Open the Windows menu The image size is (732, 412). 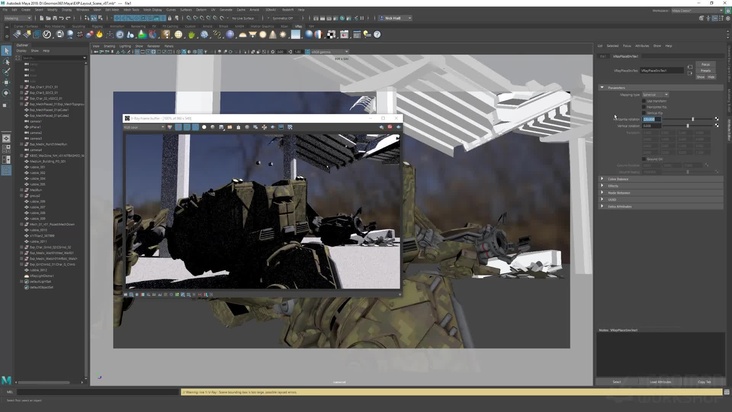pos(83,9)
